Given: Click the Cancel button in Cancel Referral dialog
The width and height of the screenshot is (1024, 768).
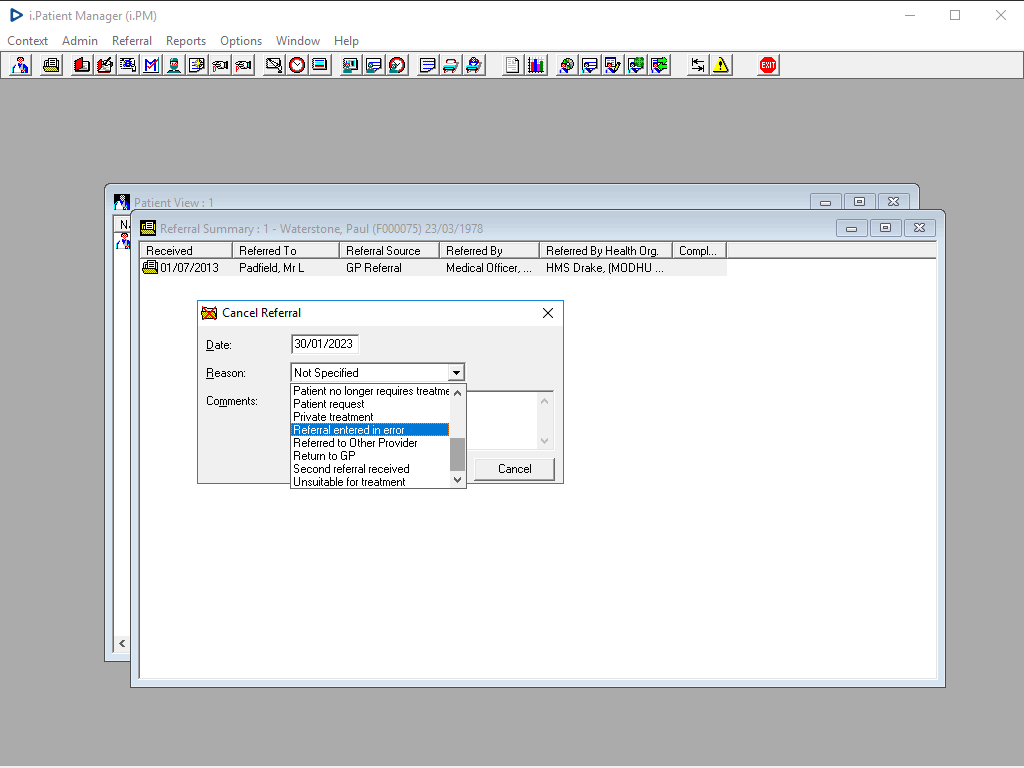Looking at the screenshot, I should (x=515, y=469).
